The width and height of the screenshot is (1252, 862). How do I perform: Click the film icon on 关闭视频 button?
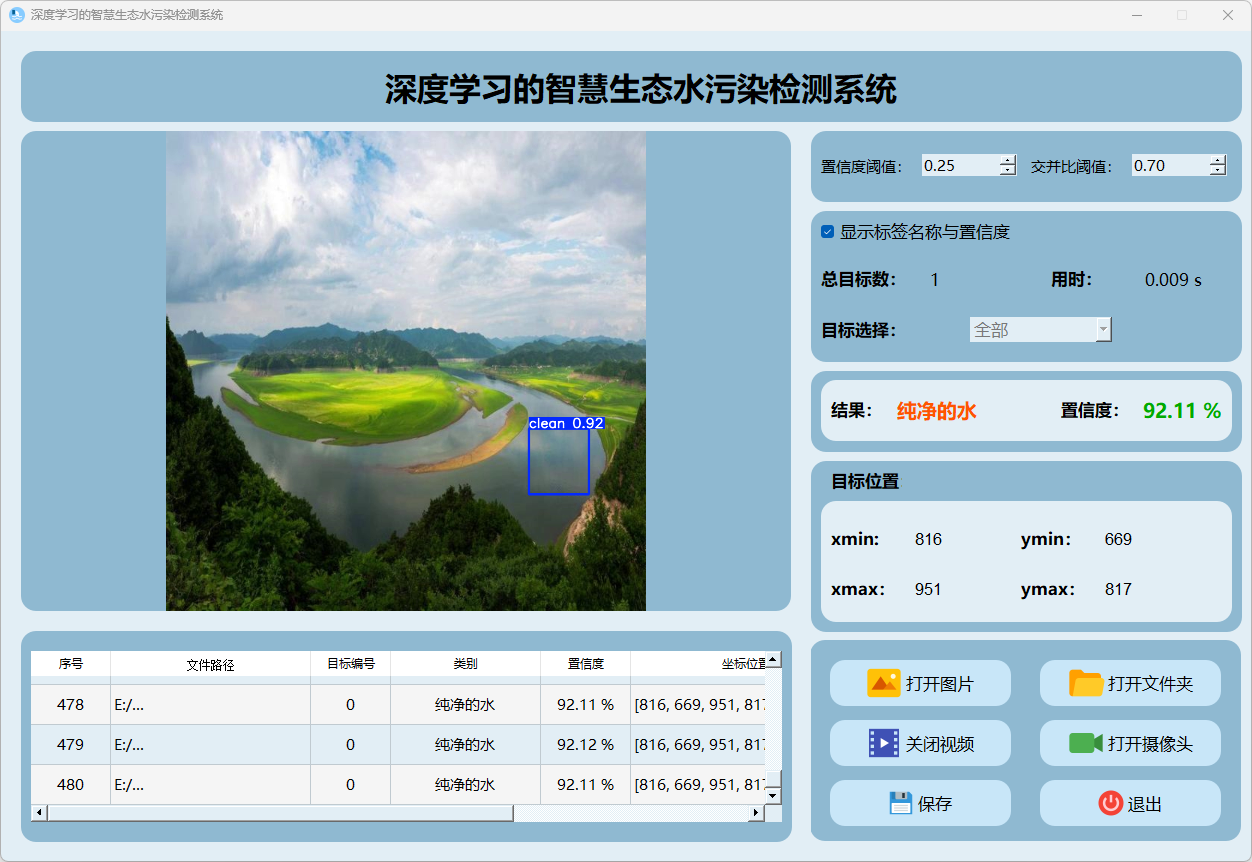click(884, 743)
